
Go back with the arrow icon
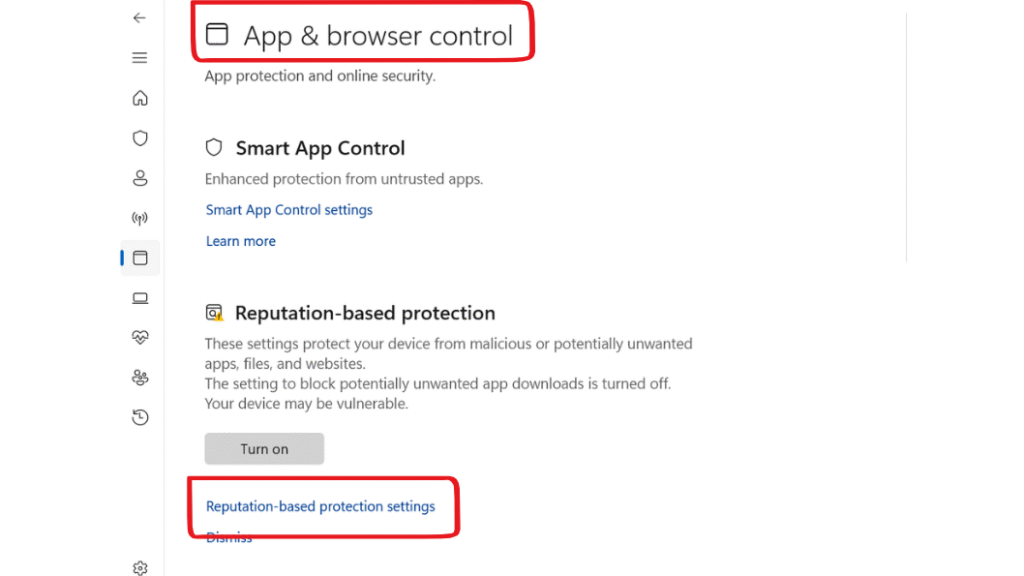pyautogui.click(x=139, y=18)
